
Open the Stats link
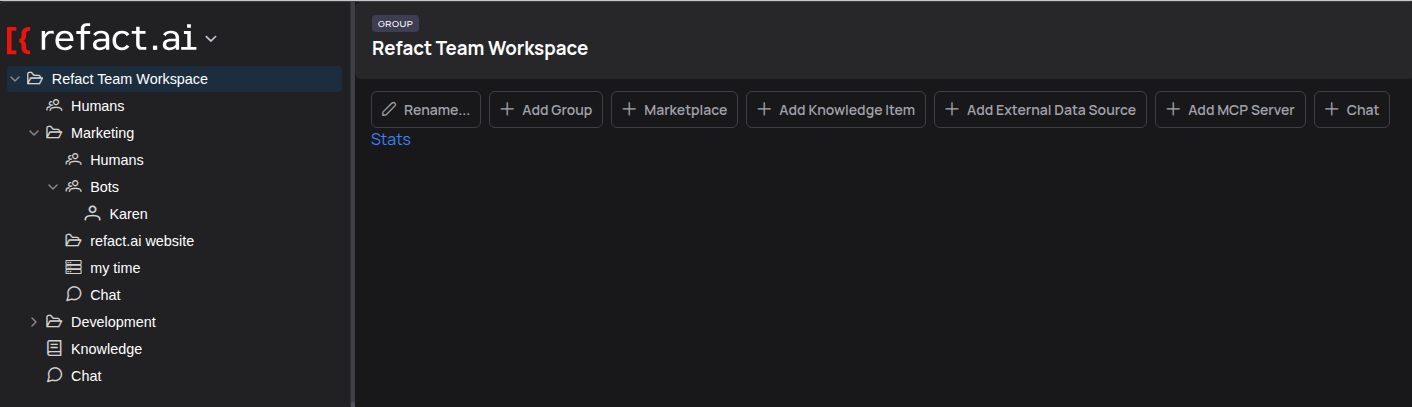[391, 139]
